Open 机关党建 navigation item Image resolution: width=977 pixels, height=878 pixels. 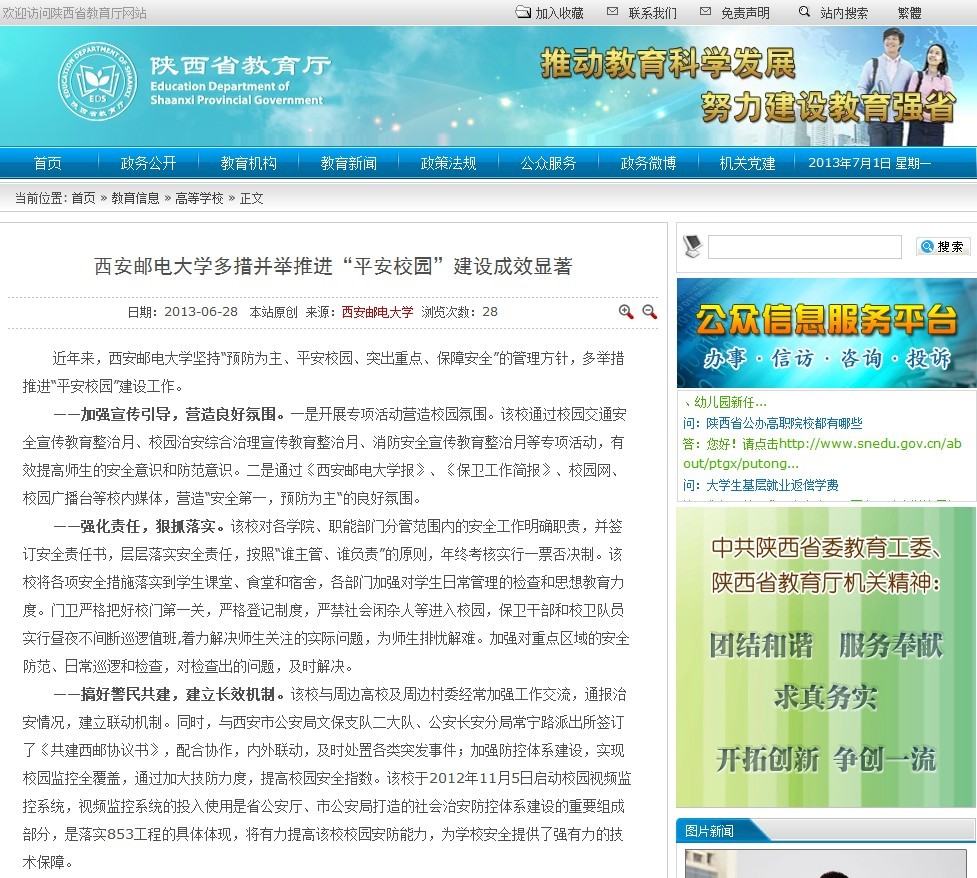coord(747,163)
